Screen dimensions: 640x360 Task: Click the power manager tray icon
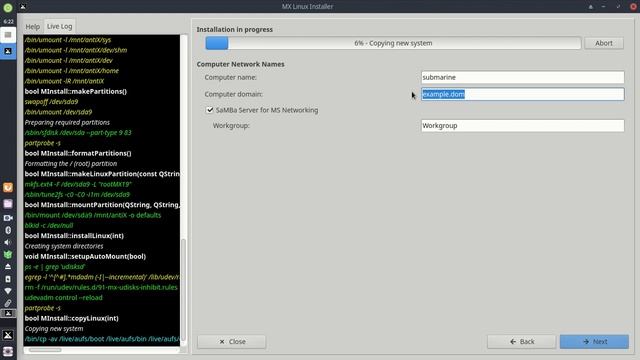(x=8, y=279)
